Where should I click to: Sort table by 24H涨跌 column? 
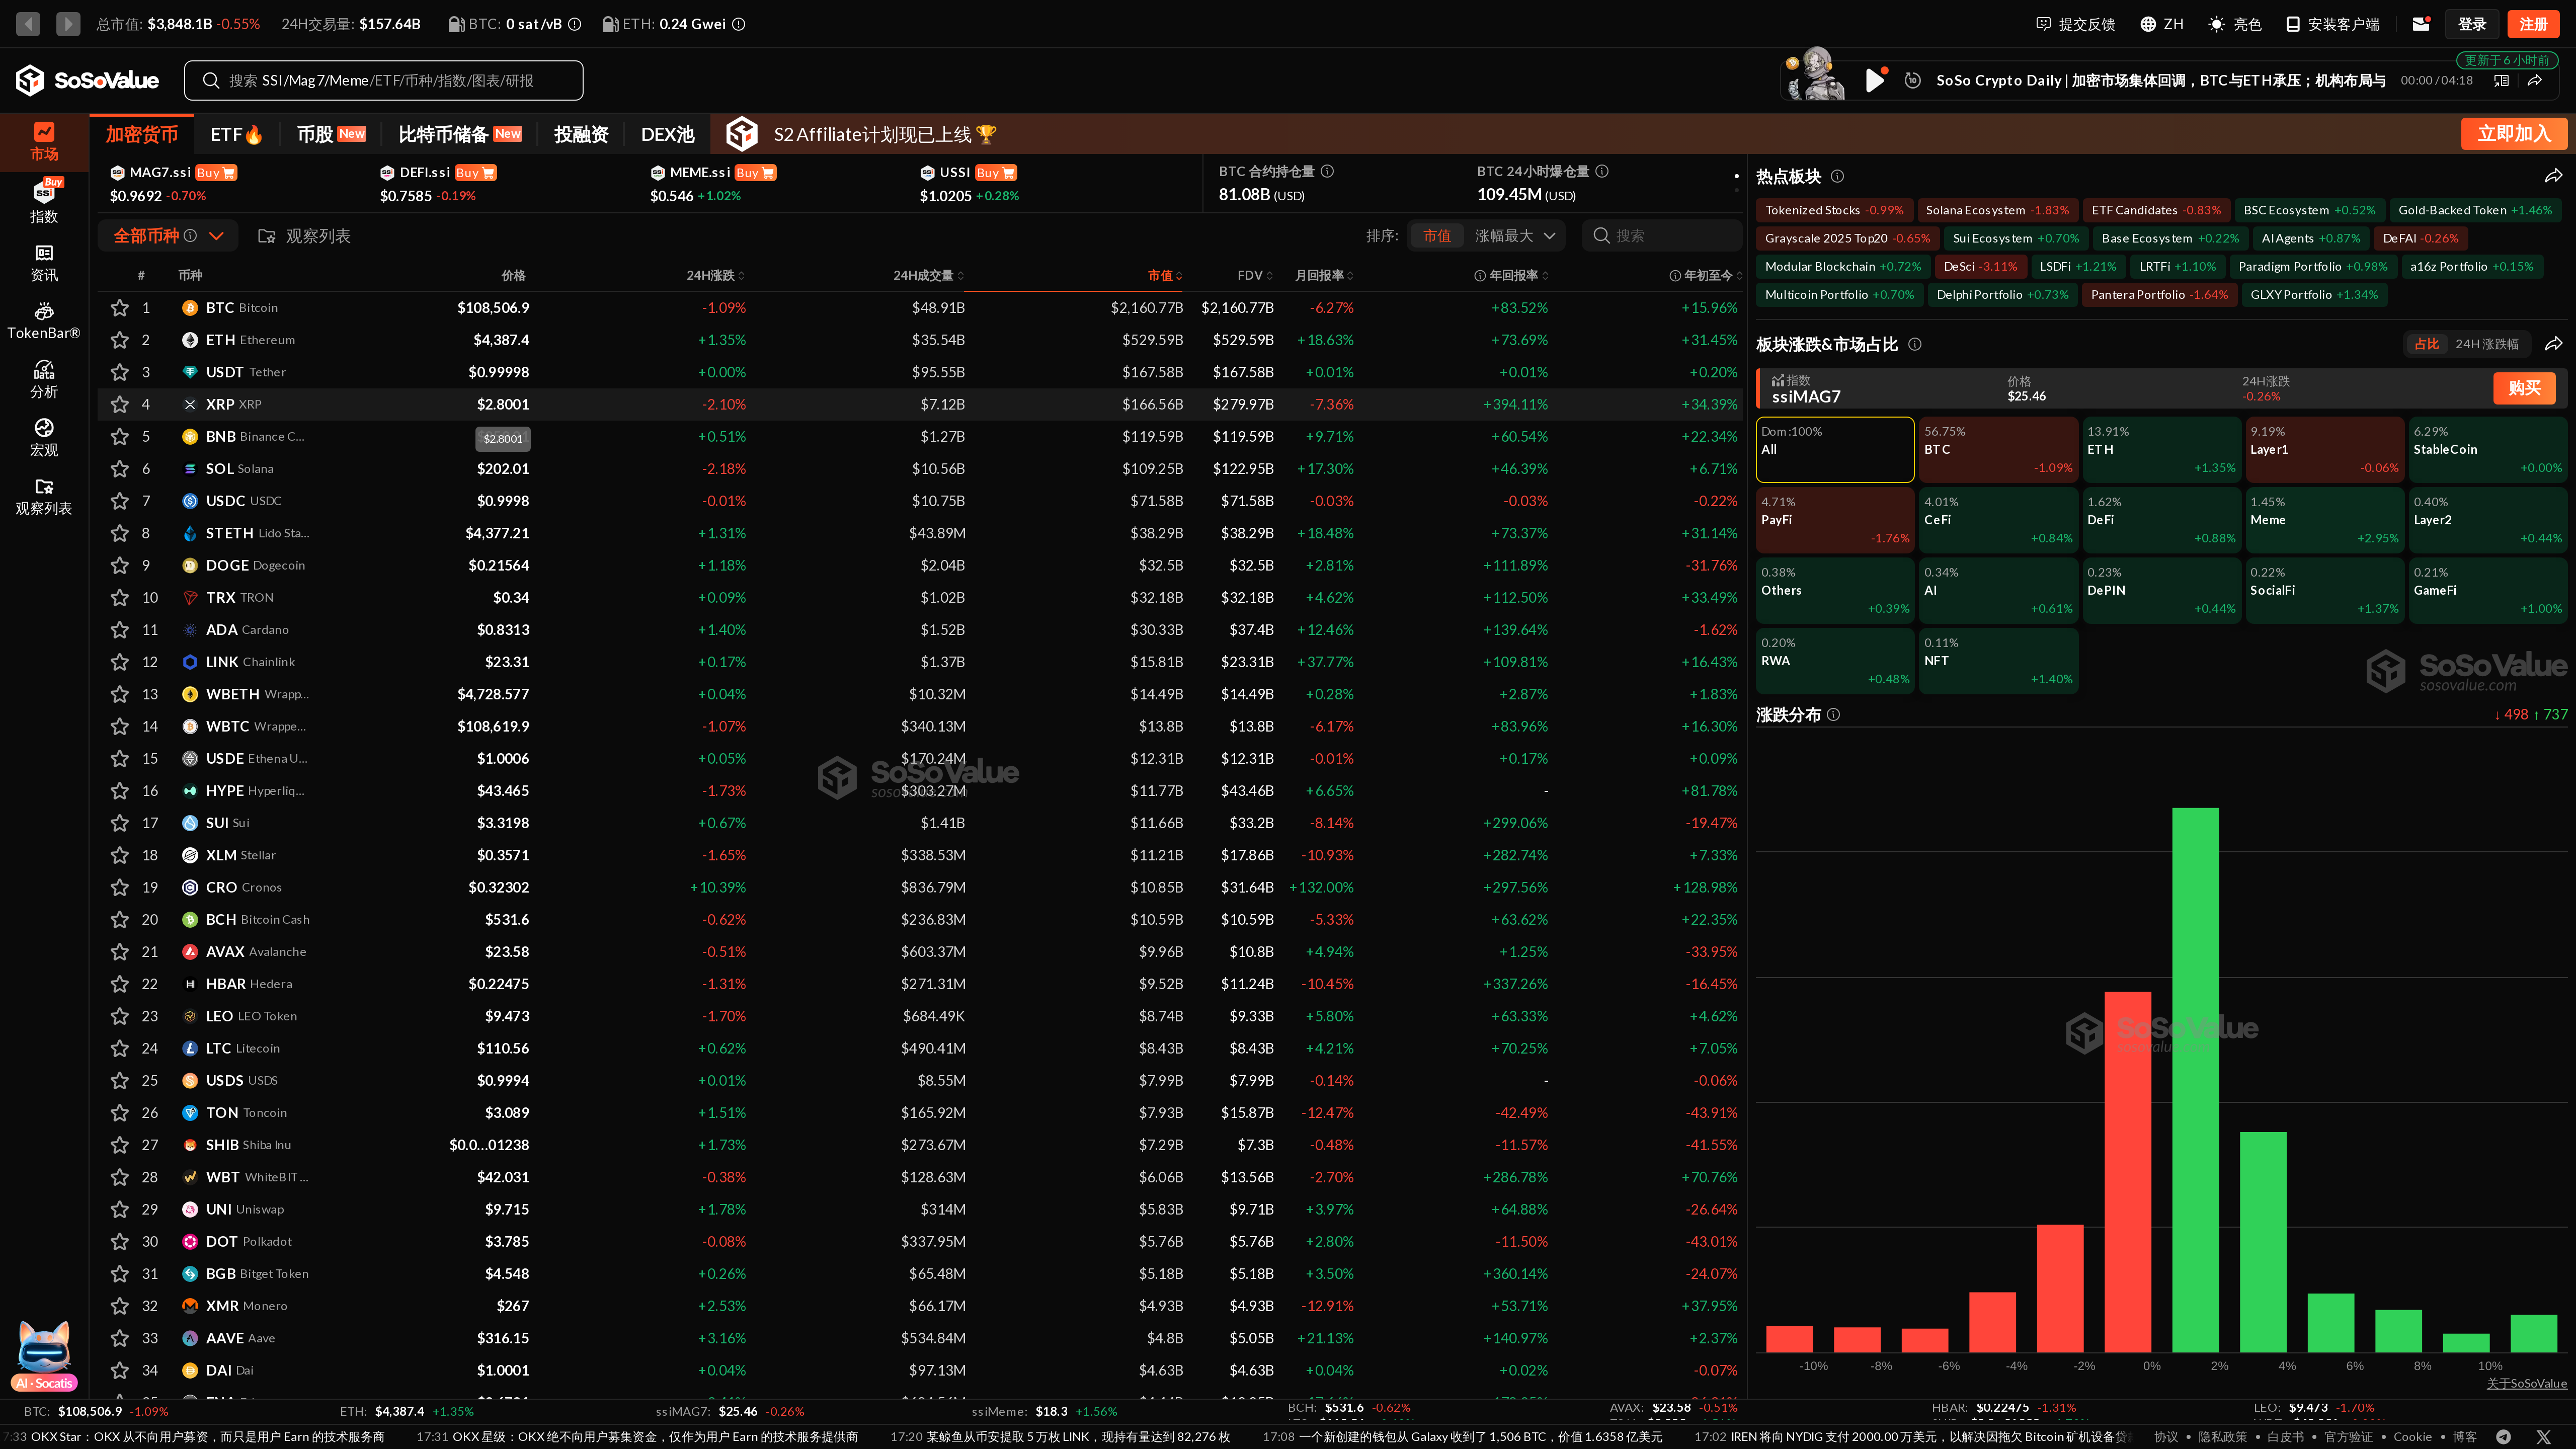715,275
